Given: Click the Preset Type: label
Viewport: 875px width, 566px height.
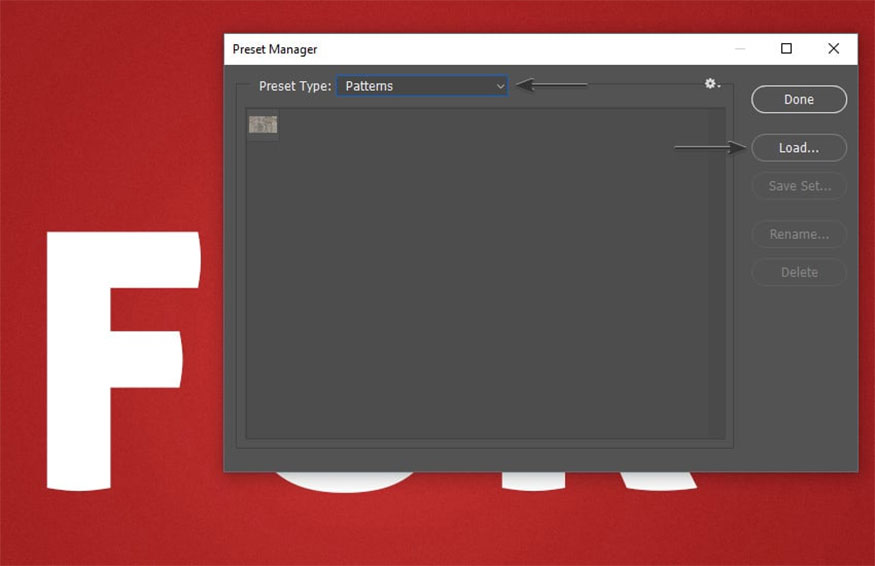Looking at the screenshot, I should coord(295,86).
